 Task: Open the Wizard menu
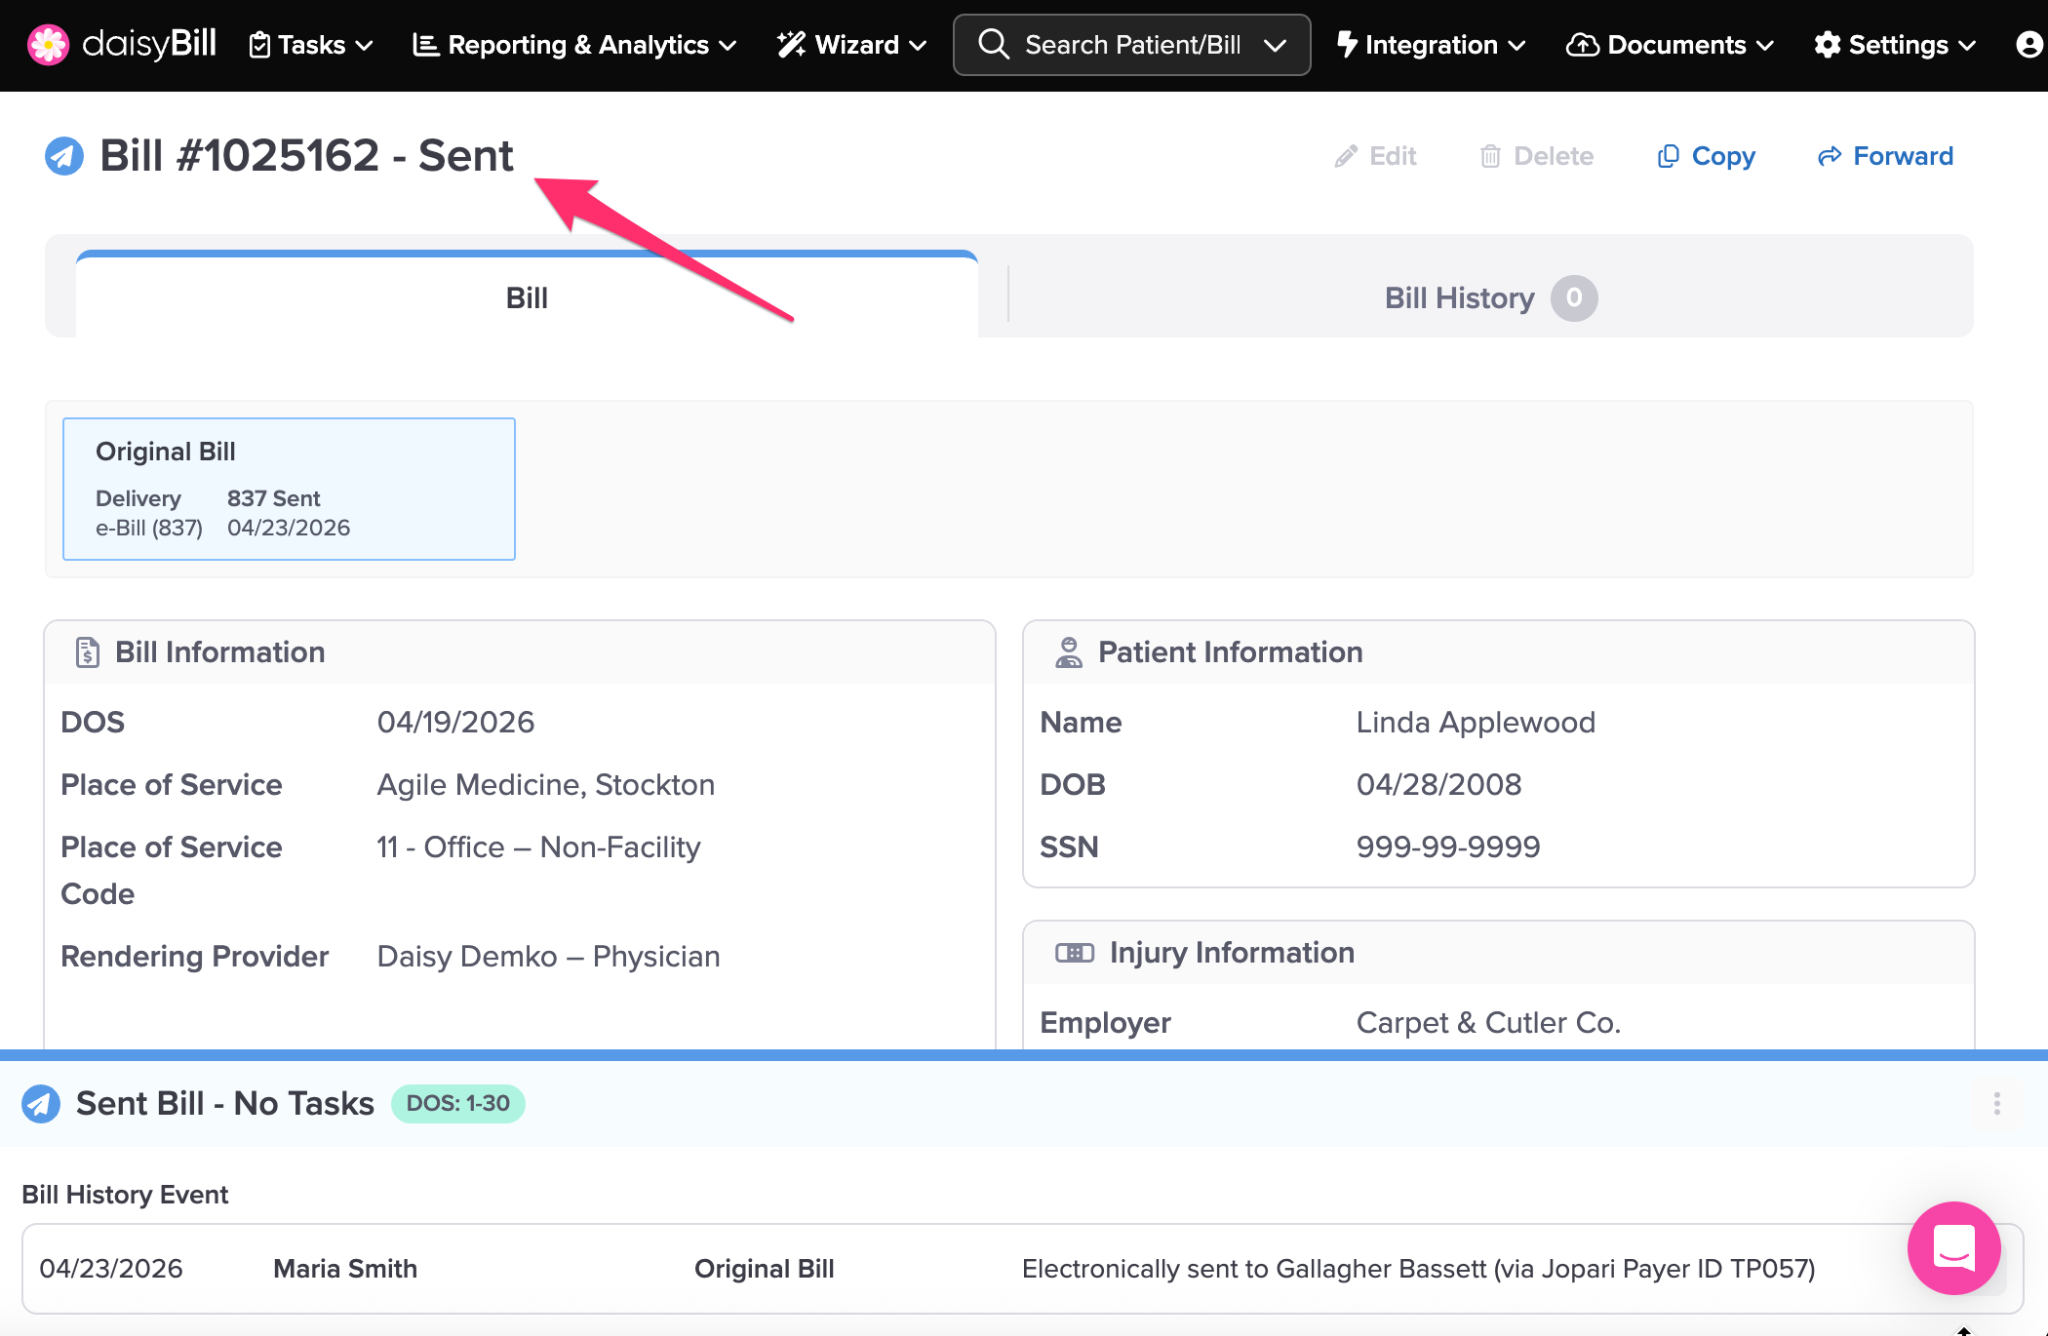(x=852, y=45)
